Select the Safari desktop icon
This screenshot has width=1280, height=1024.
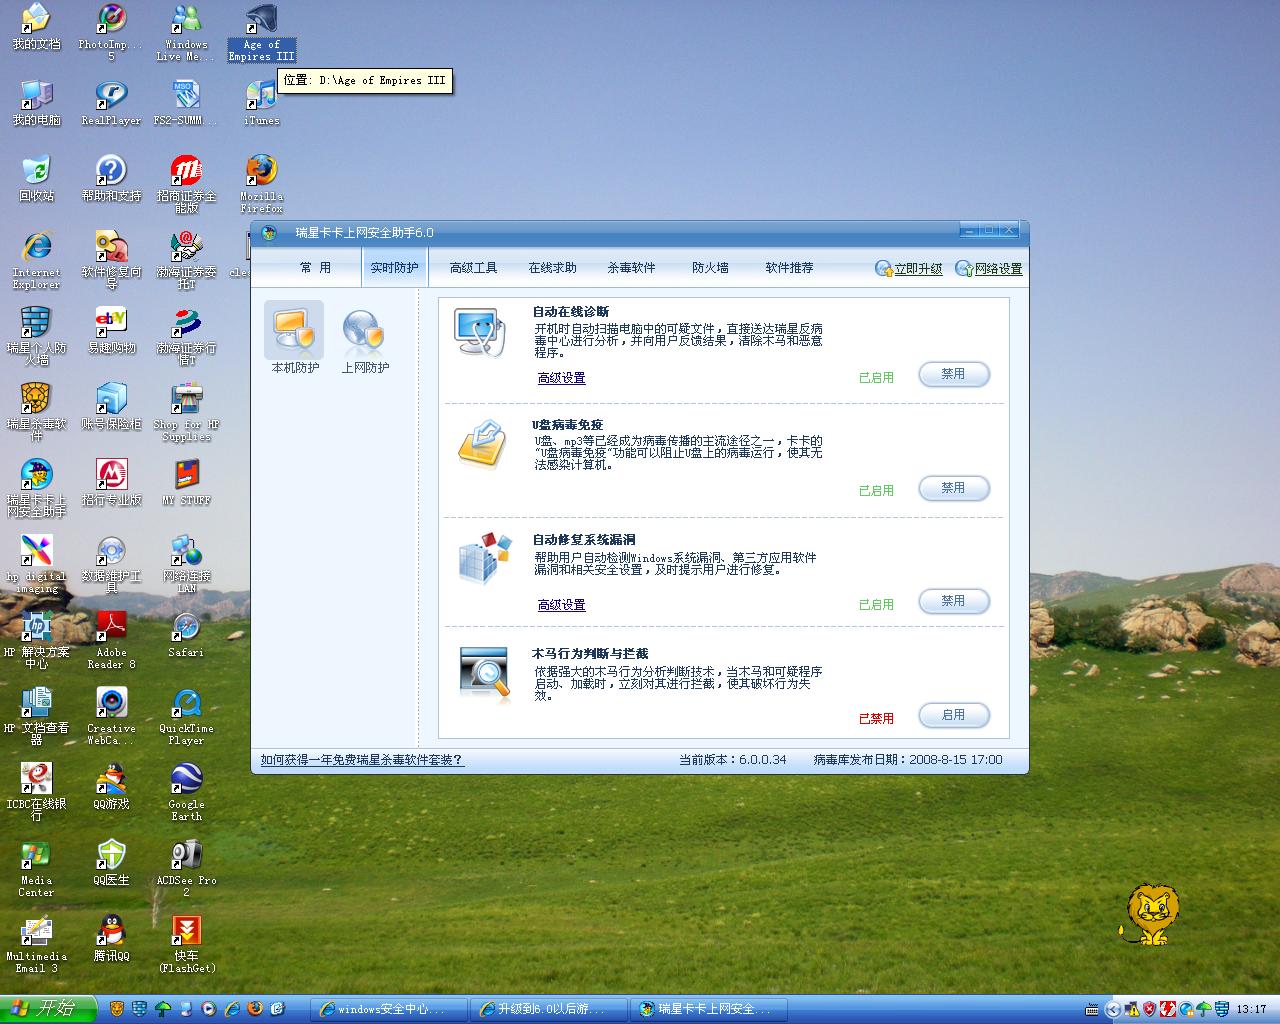coord(186,636)
